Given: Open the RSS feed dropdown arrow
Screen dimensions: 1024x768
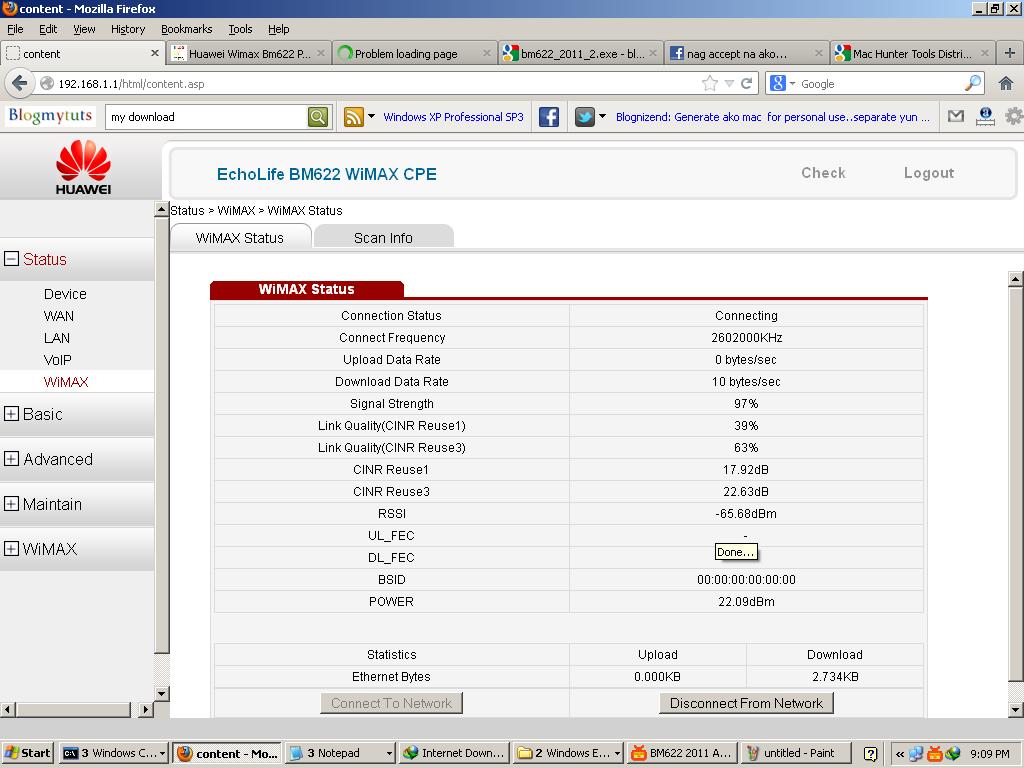Looking at the screenshot, I should (372, 116).
